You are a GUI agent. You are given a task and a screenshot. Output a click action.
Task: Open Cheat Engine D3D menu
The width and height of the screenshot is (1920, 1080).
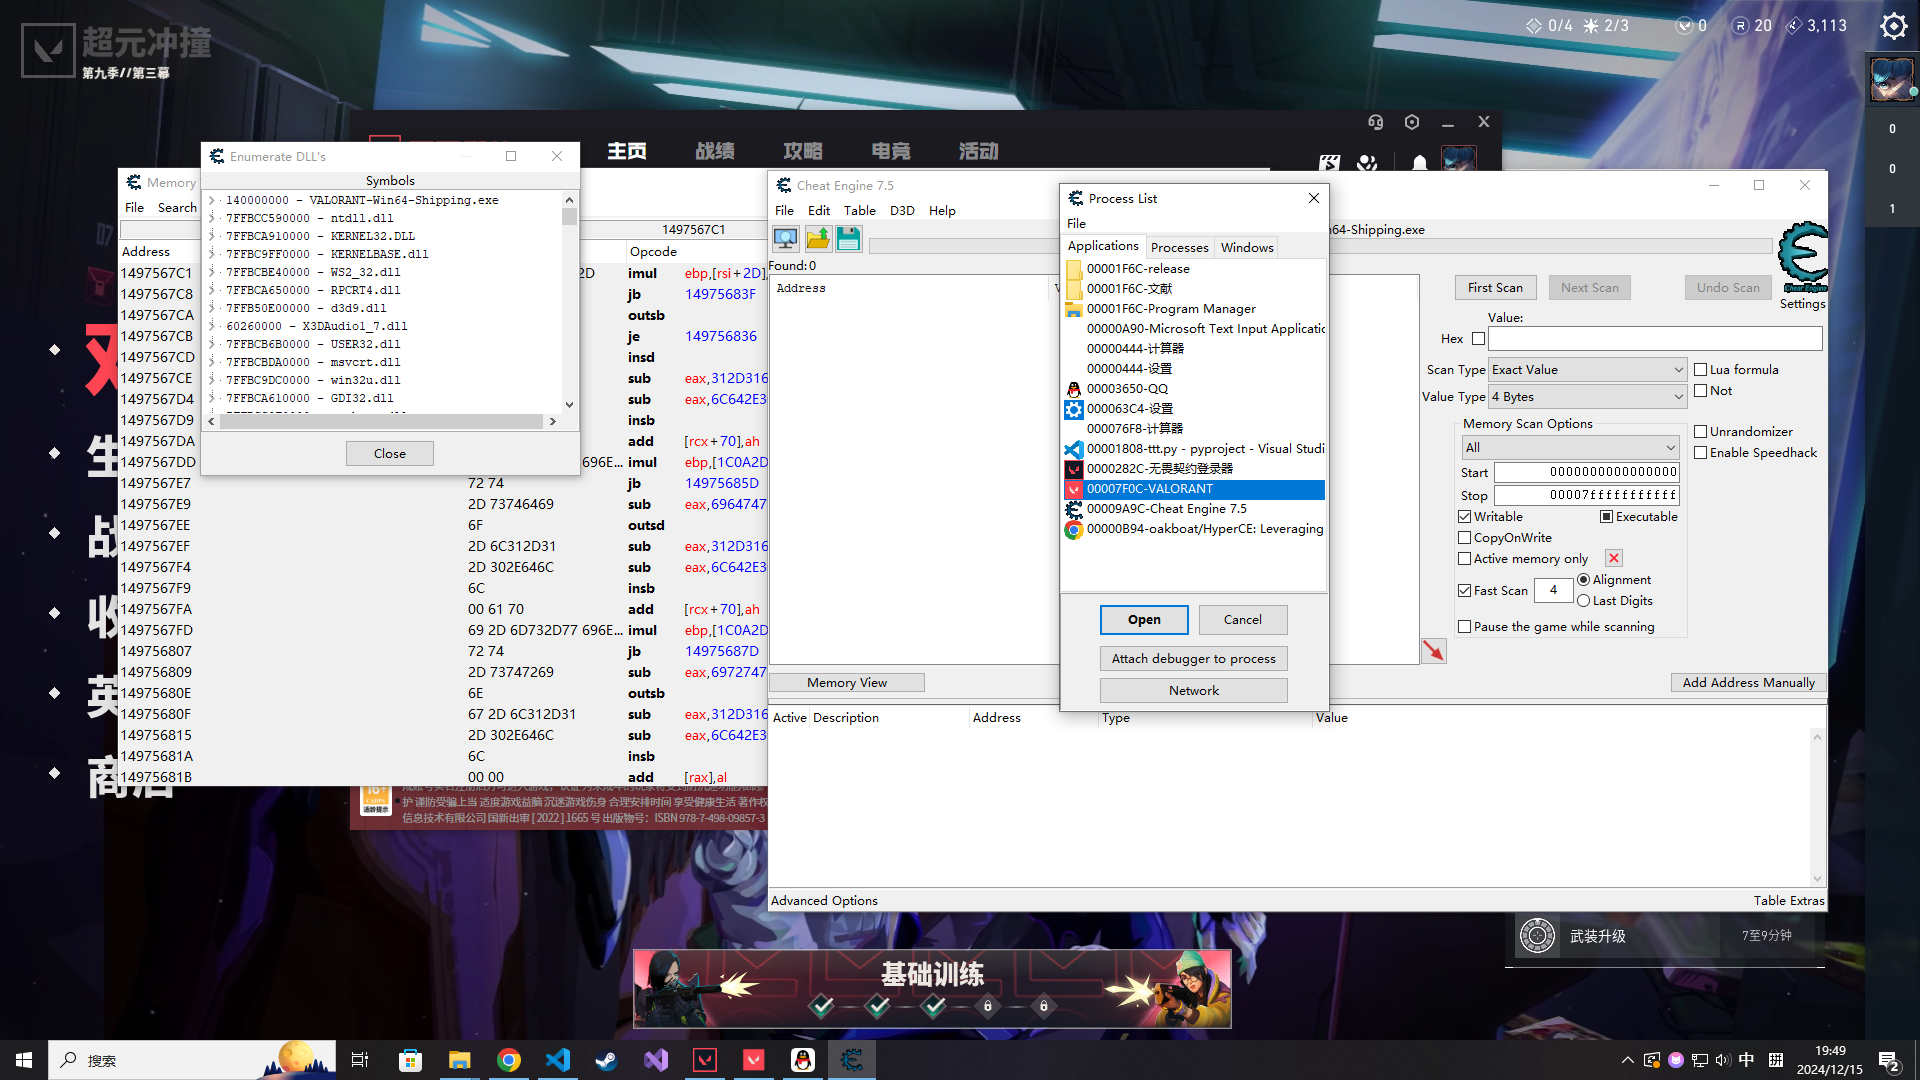click(x=902, y=211)
